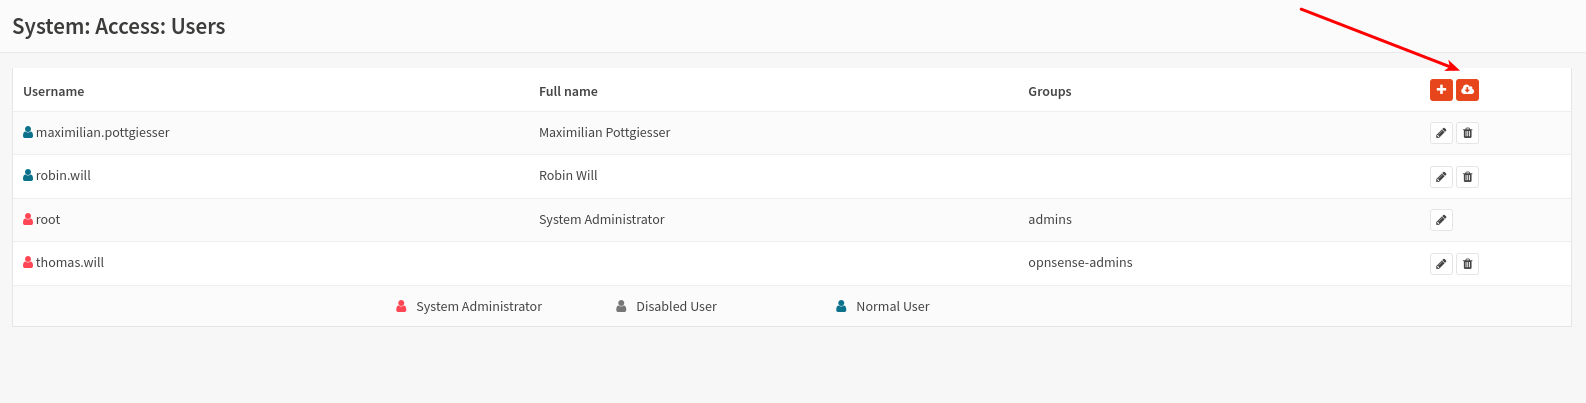Click the Normal User legend icon

coord(841,306)
